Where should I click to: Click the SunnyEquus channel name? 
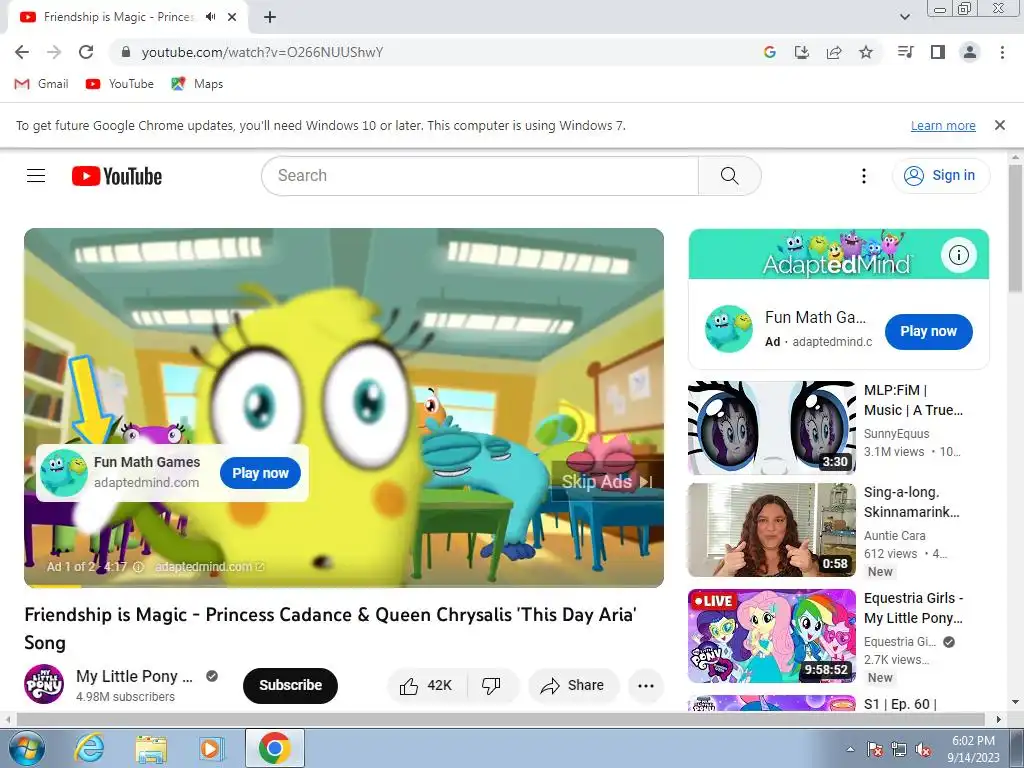[896, 434]
